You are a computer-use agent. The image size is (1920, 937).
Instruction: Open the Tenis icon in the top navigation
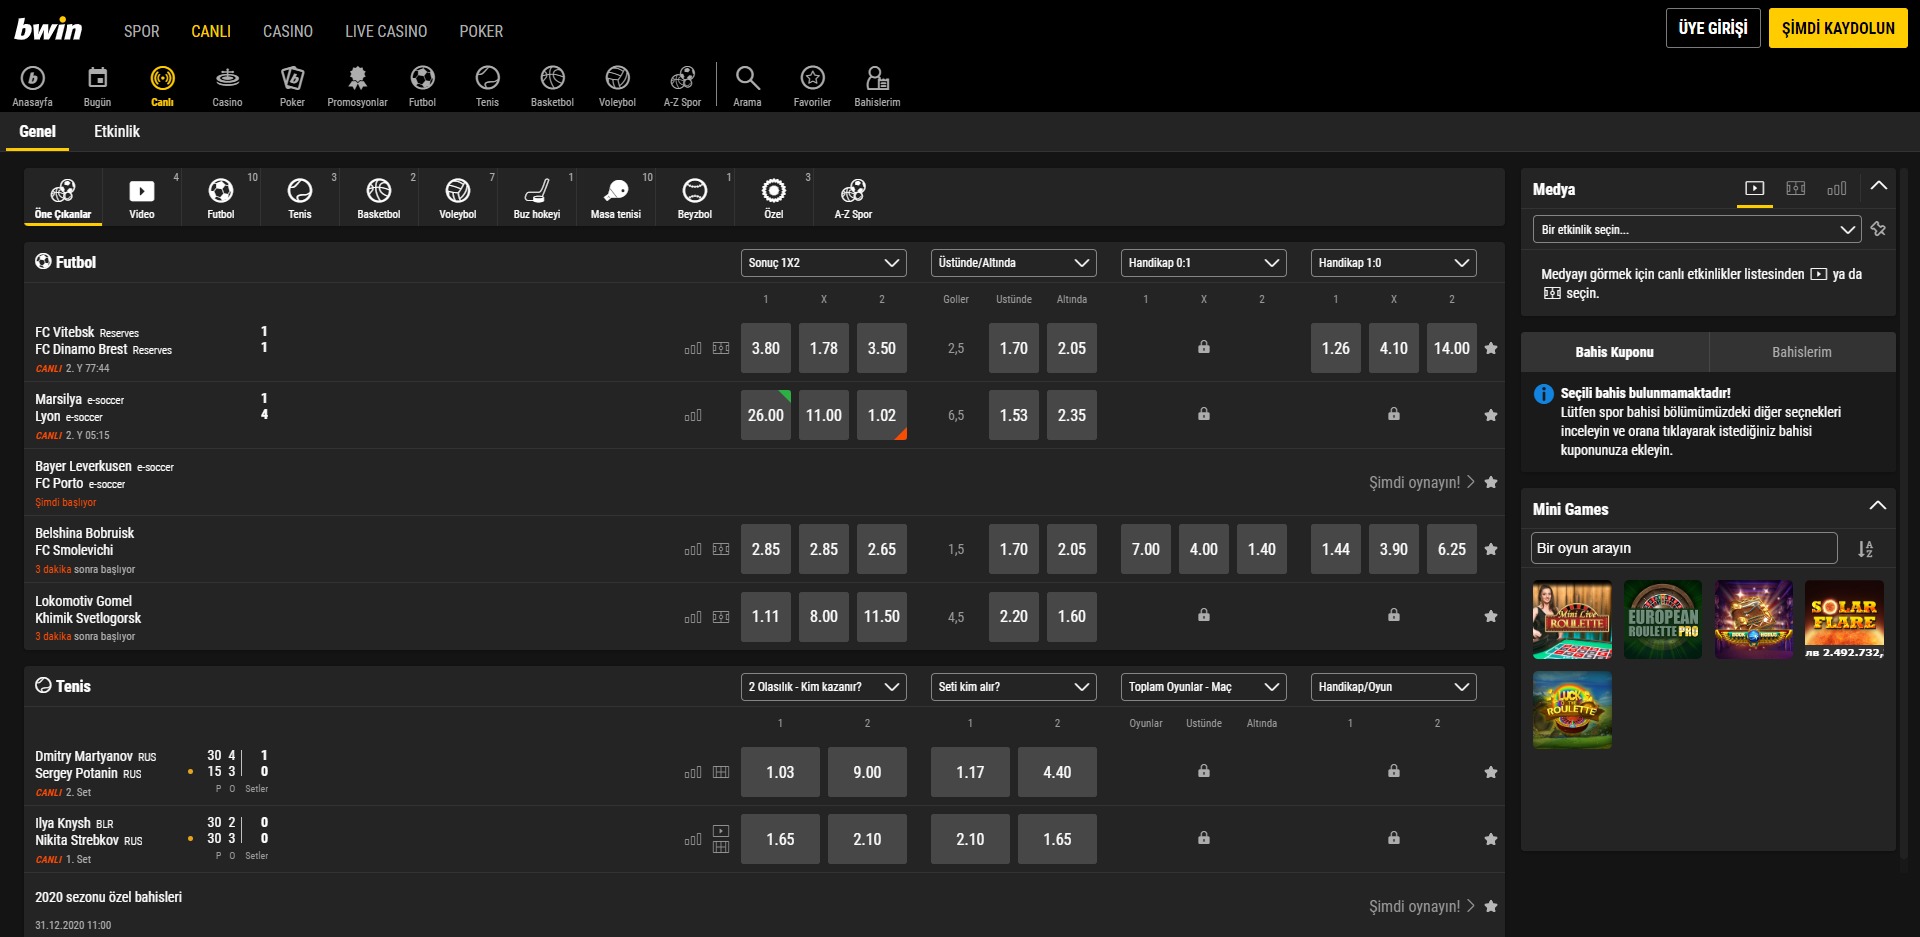click(x=487, y=86)
